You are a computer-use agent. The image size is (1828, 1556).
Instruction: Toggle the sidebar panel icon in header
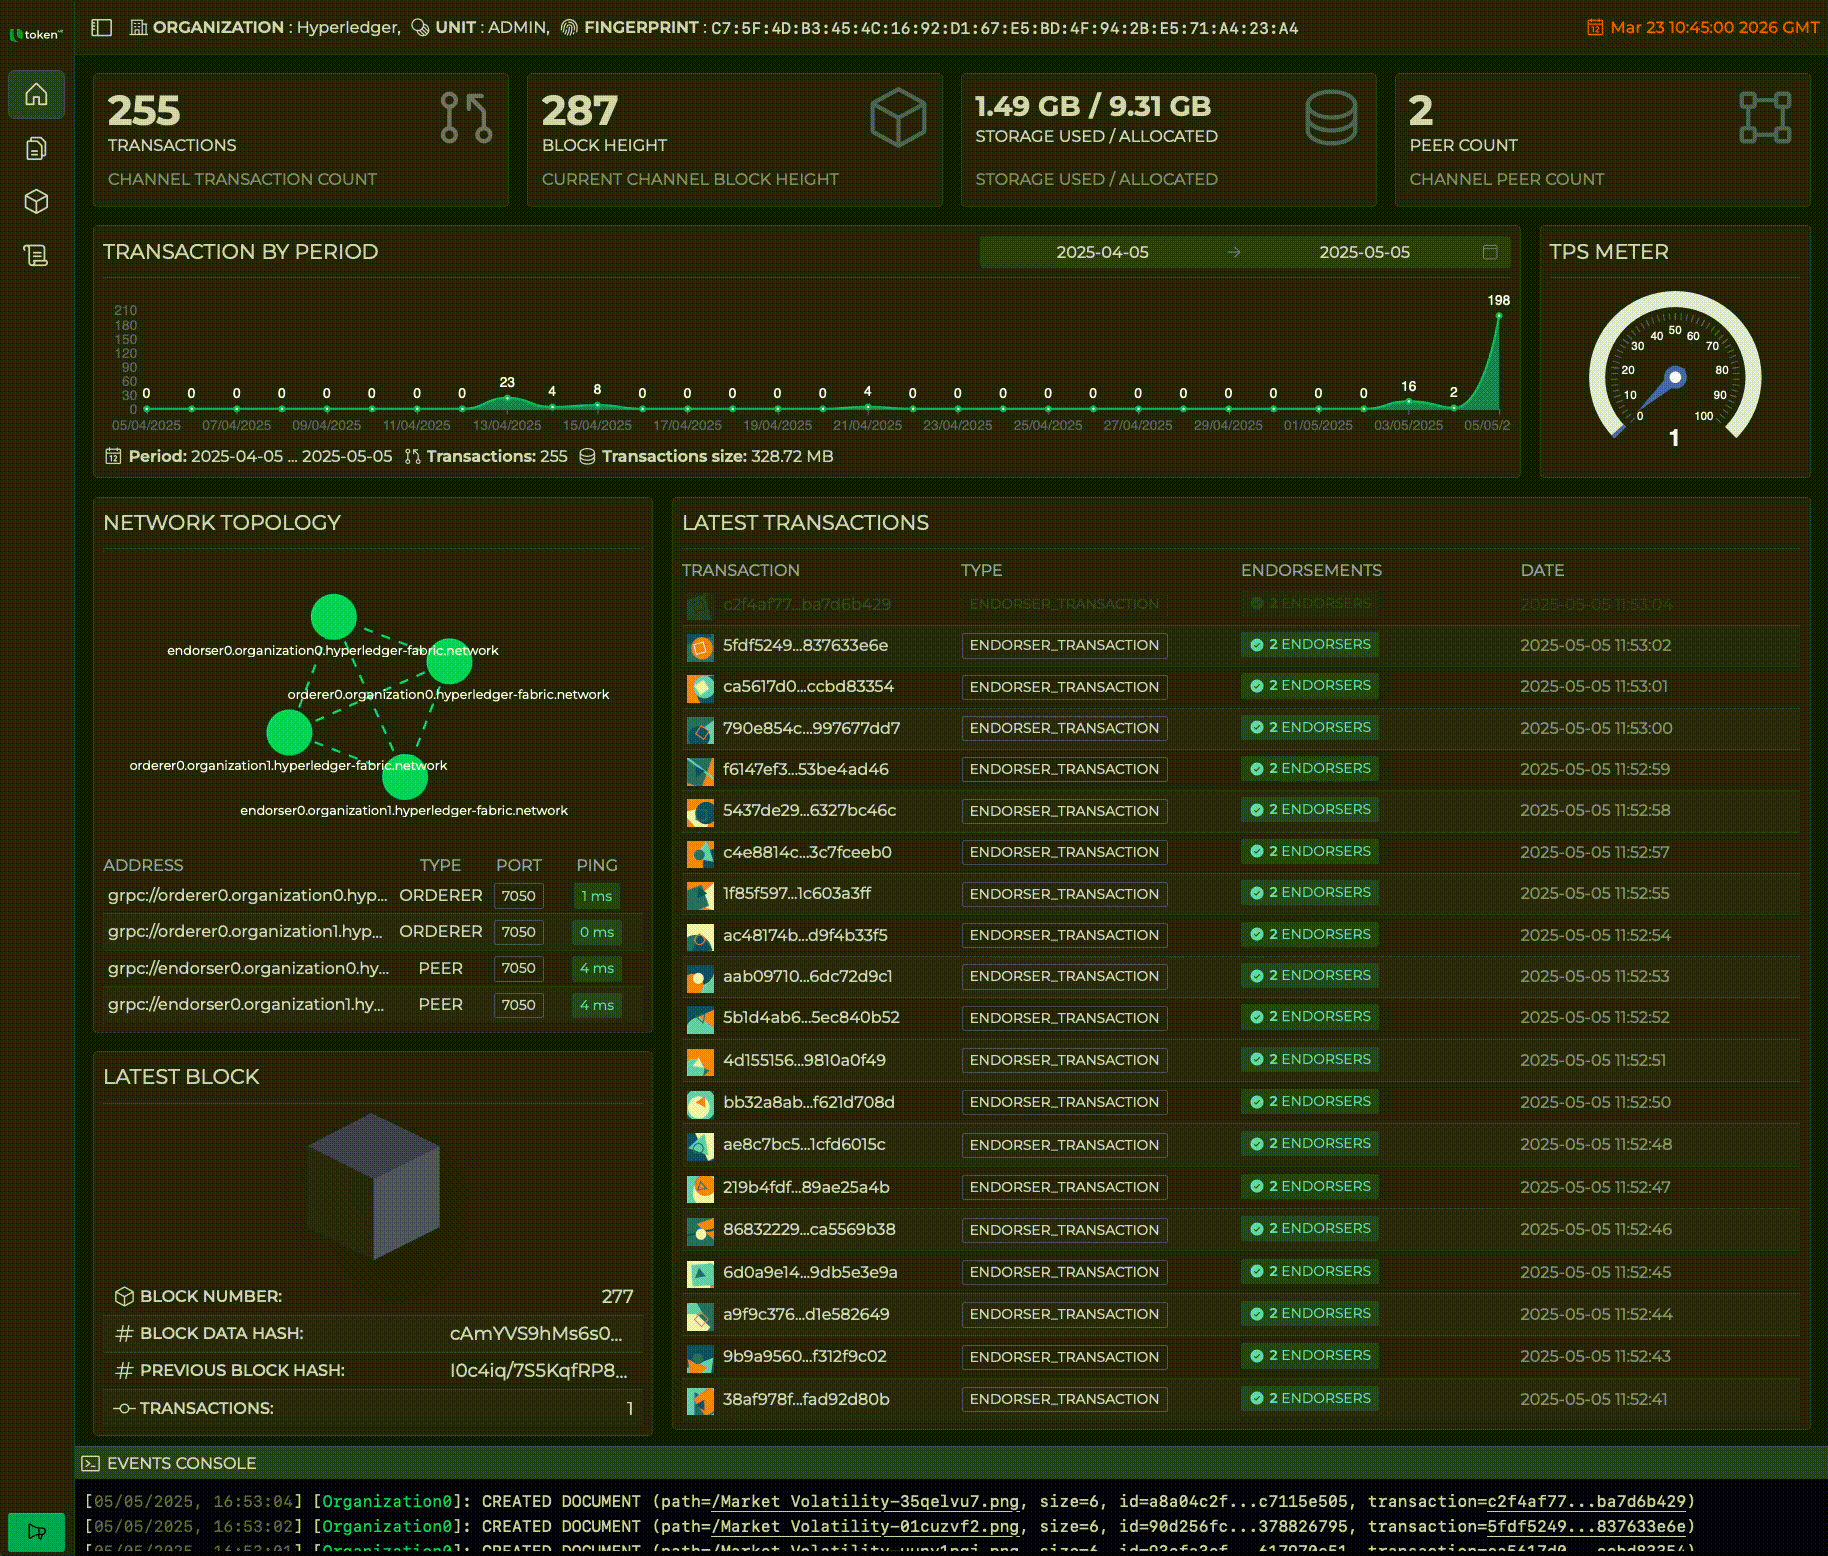101,28
